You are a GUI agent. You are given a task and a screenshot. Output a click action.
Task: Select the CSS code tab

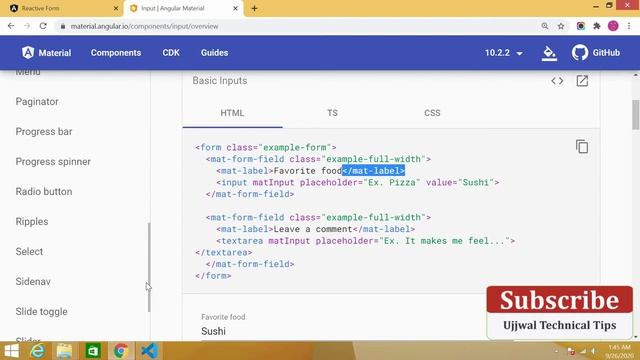point(432,113)
